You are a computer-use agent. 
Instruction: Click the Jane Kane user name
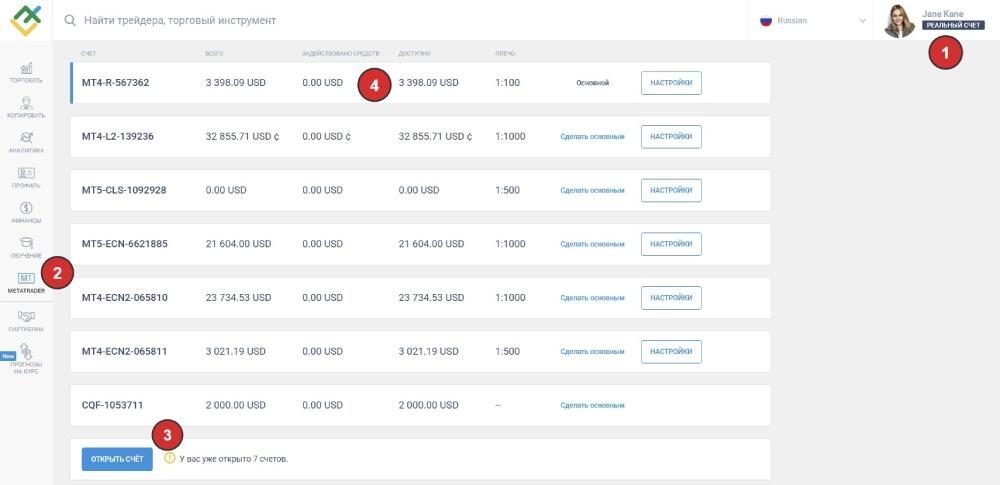[x=943, y=13]
